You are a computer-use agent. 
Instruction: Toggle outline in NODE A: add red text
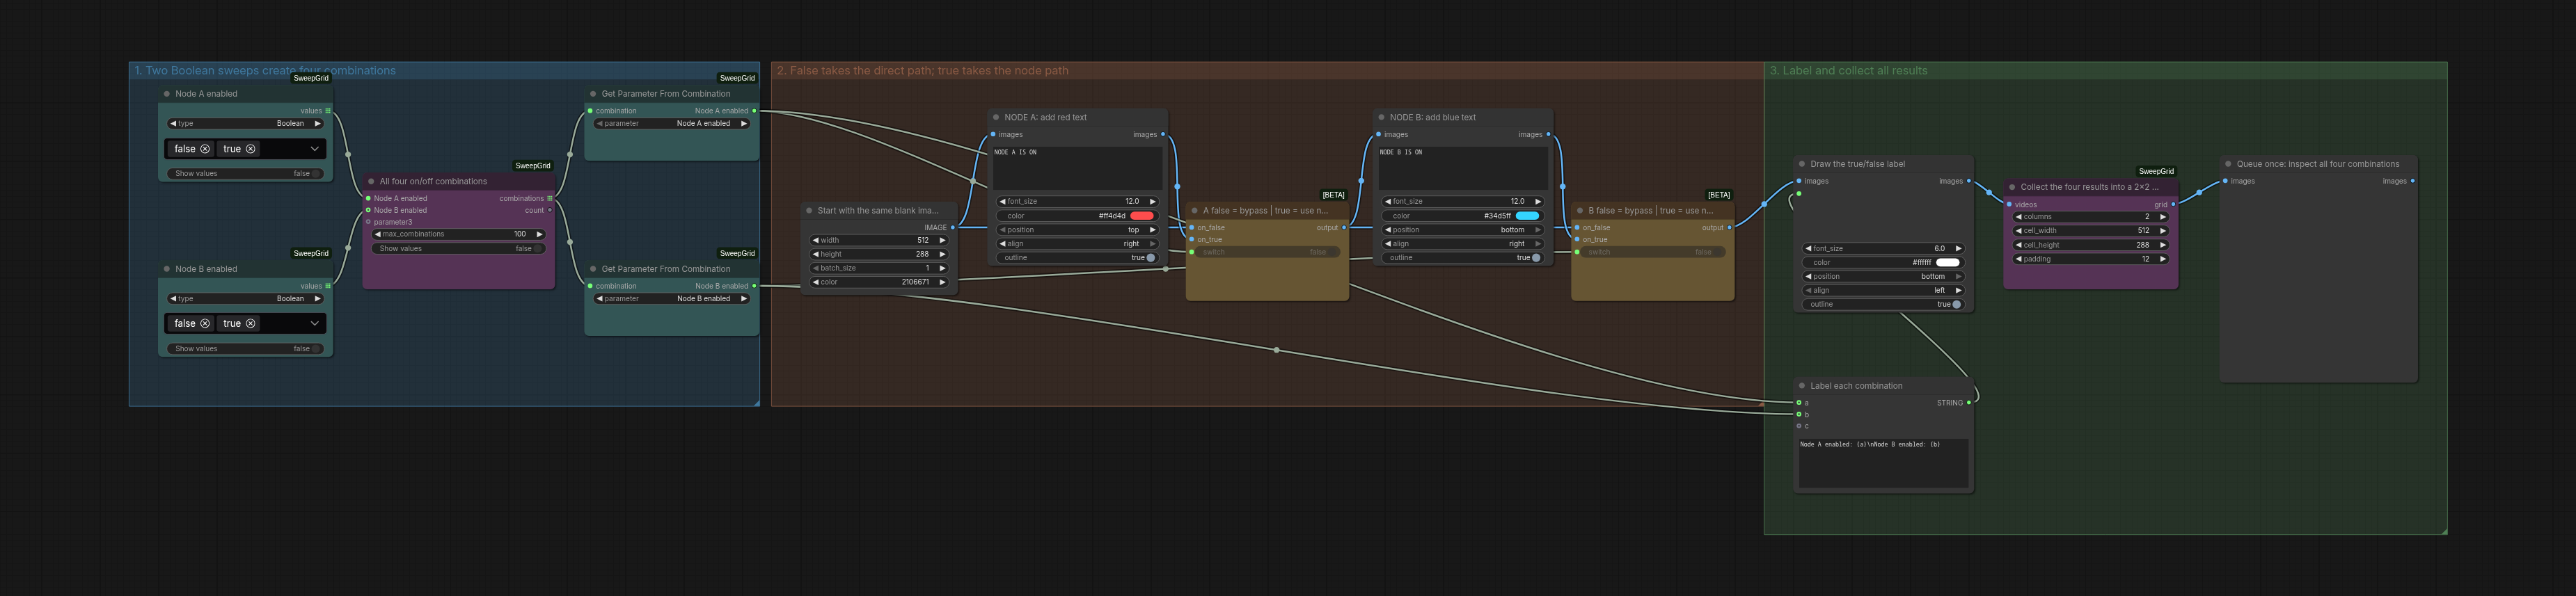(1078, 258)
